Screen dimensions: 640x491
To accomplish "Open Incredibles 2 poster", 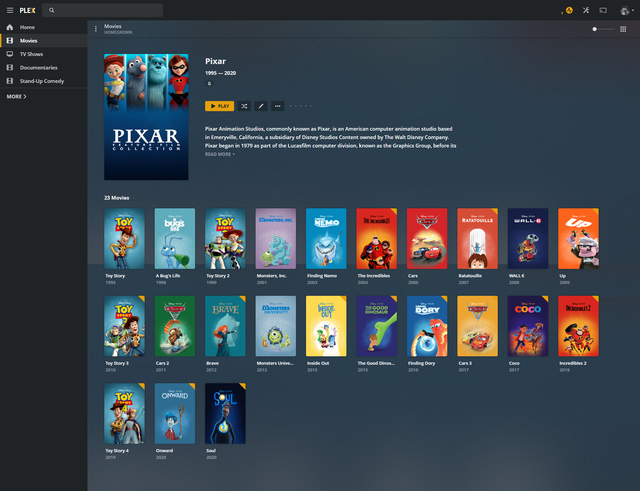I will point(578,326).
